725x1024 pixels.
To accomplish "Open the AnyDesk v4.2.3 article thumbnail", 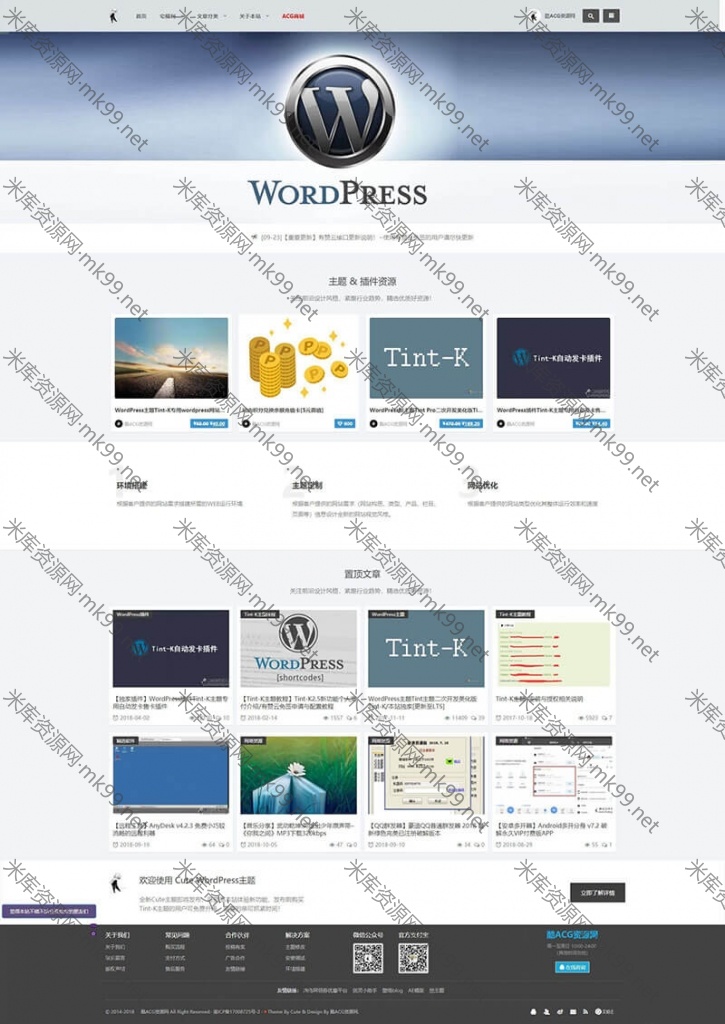I will 171,775.
